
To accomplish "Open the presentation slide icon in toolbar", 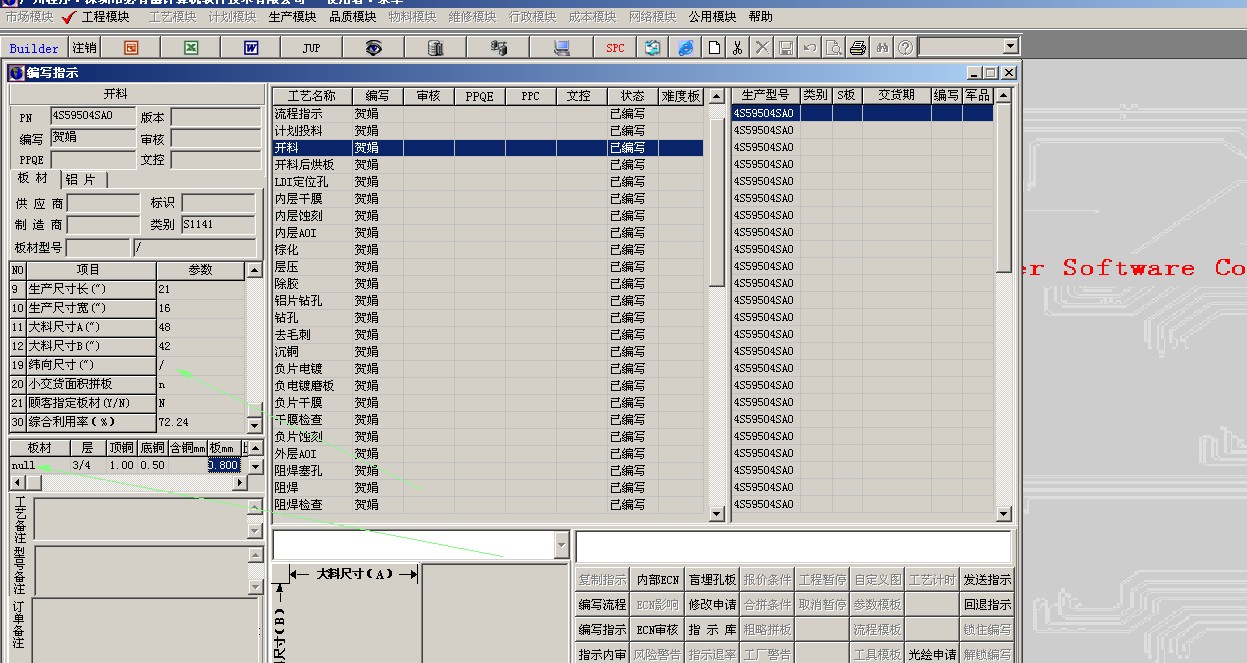I will 131,47.
